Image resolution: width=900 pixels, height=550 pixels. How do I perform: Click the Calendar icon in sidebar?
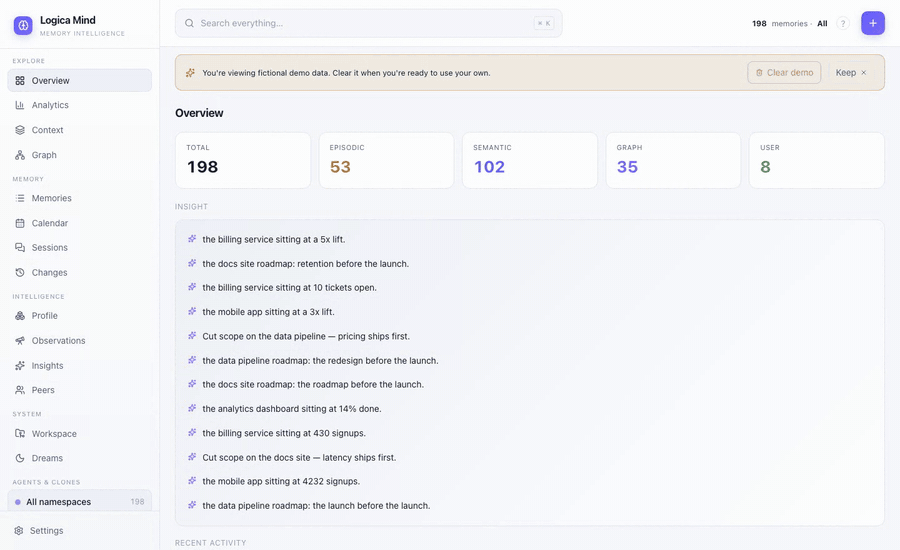click(x=20, y=223)
